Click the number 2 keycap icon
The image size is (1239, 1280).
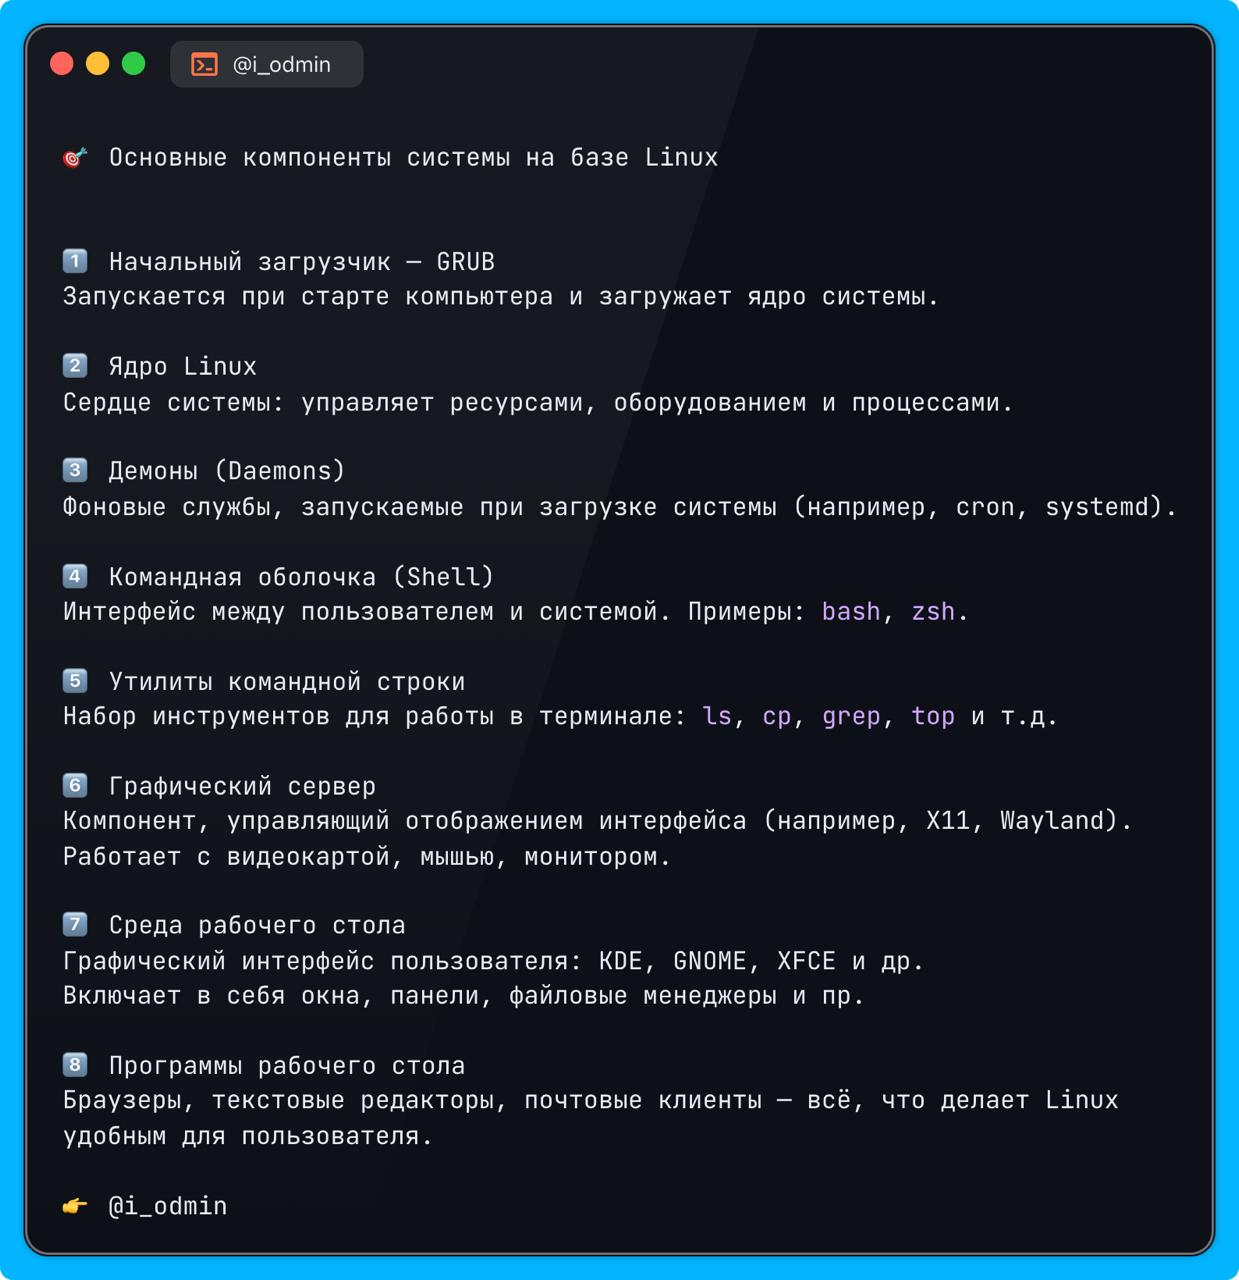click(75, 366)
